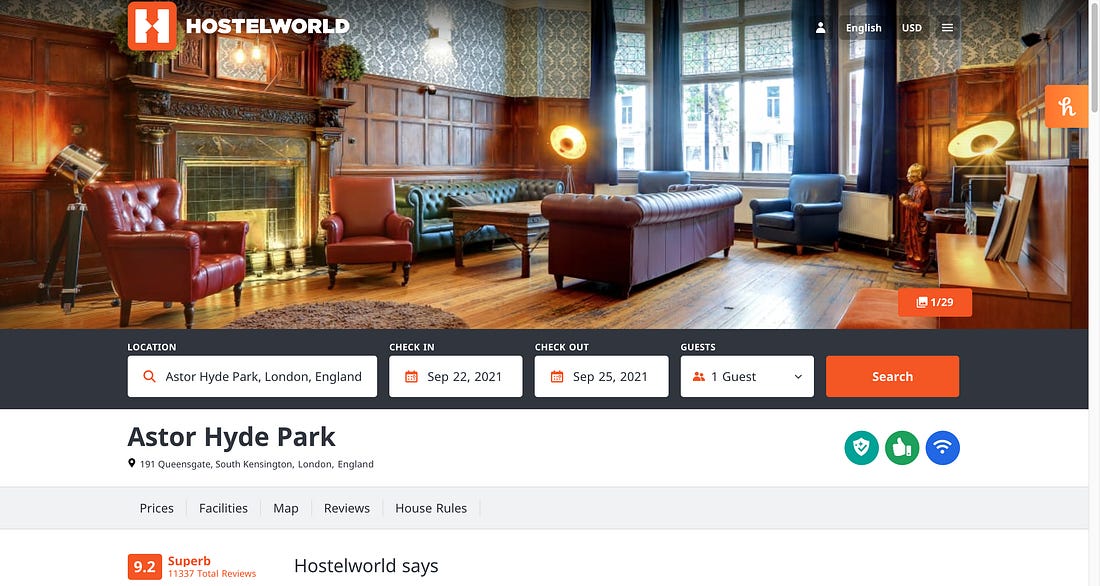The width and height of the screenshot is (1100, 586).
Task: Click the blue Wi-Fi badge icon
Action: coord(943,448)
